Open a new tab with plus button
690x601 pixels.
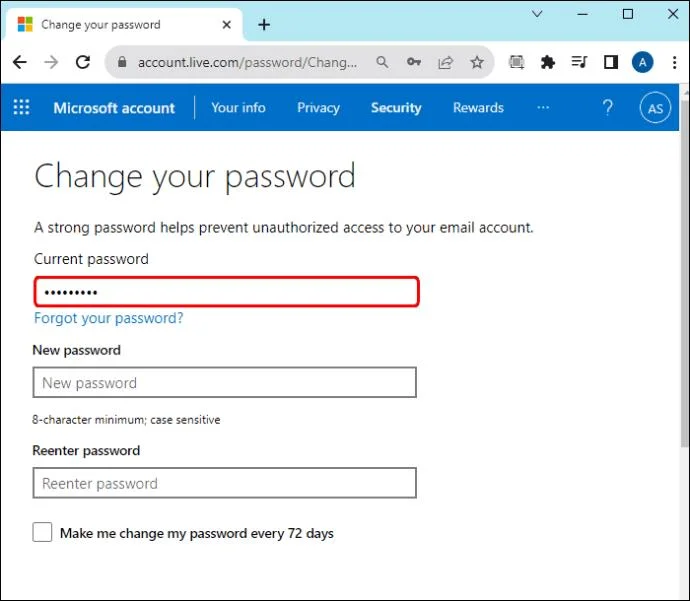tap(264, 25)
